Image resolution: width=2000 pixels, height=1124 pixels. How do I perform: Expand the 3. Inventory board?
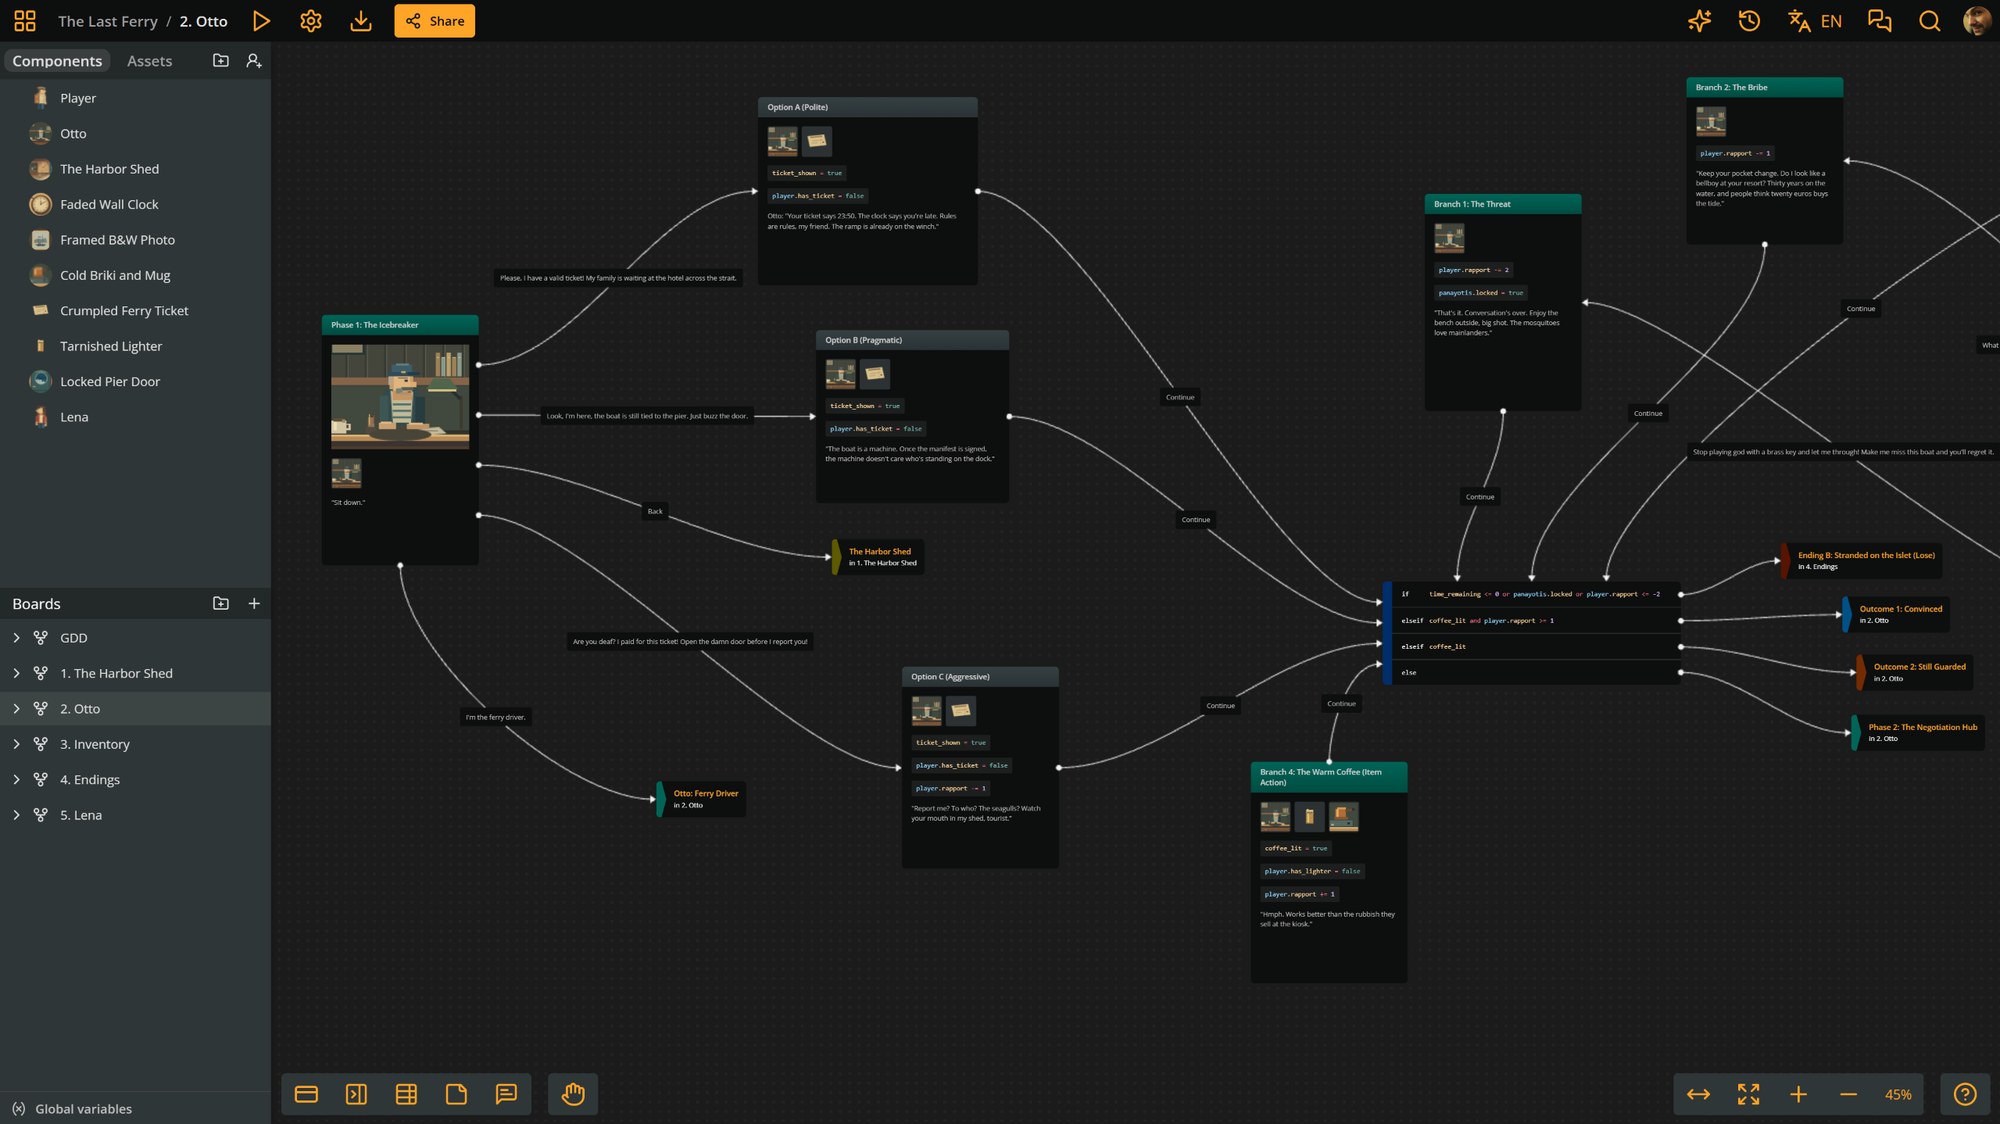coord(16,745)
